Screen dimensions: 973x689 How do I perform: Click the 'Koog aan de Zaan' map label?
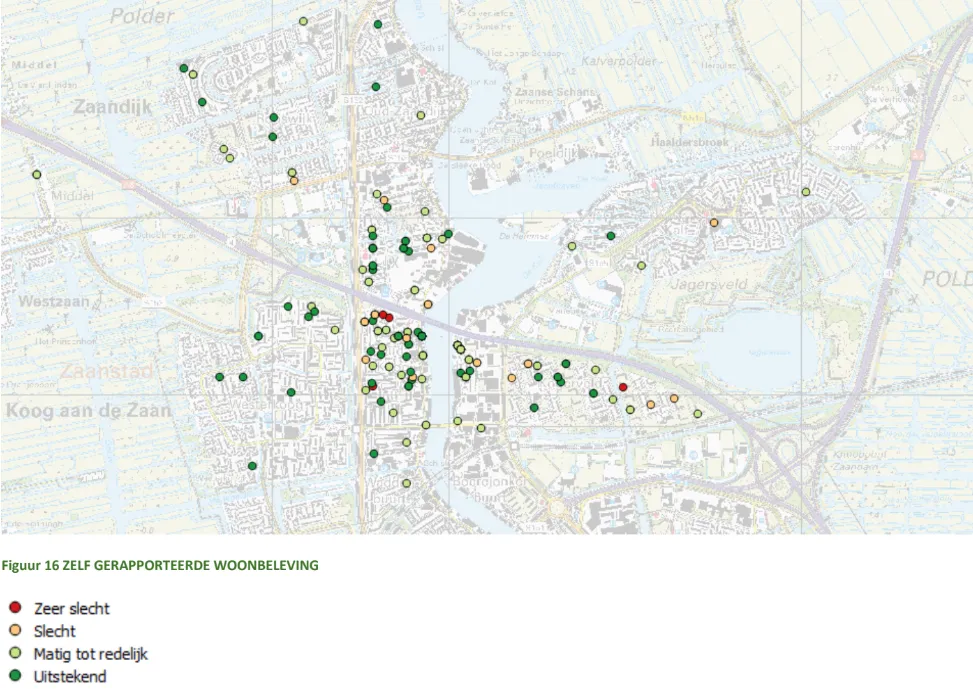pos(88,410)
